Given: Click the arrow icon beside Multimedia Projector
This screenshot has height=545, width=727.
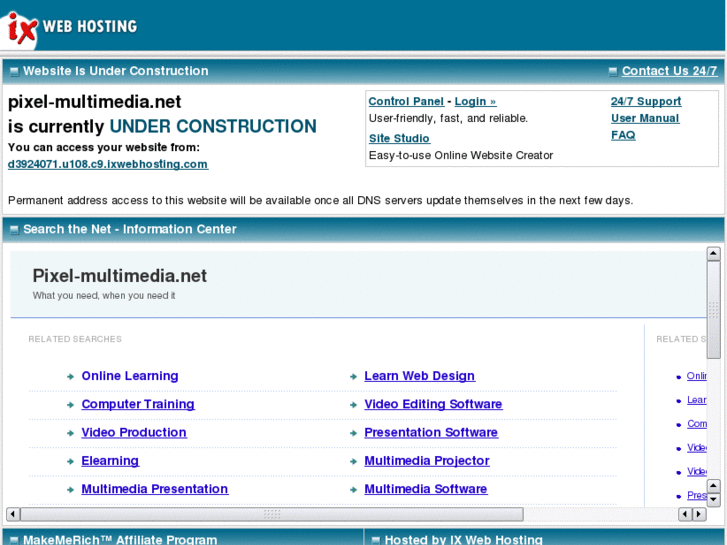Looking at the screenshot, I should pyautogui.click(x=353, y=462).
